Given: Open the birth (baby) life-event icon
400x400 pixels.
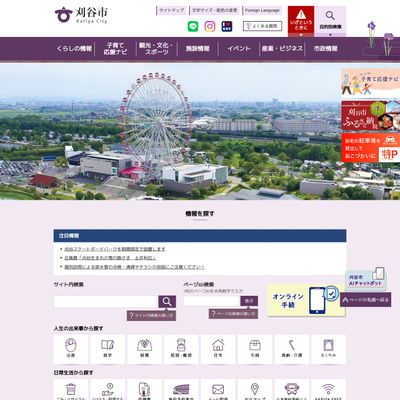Looking at the screenshot, I should [71, 349].
